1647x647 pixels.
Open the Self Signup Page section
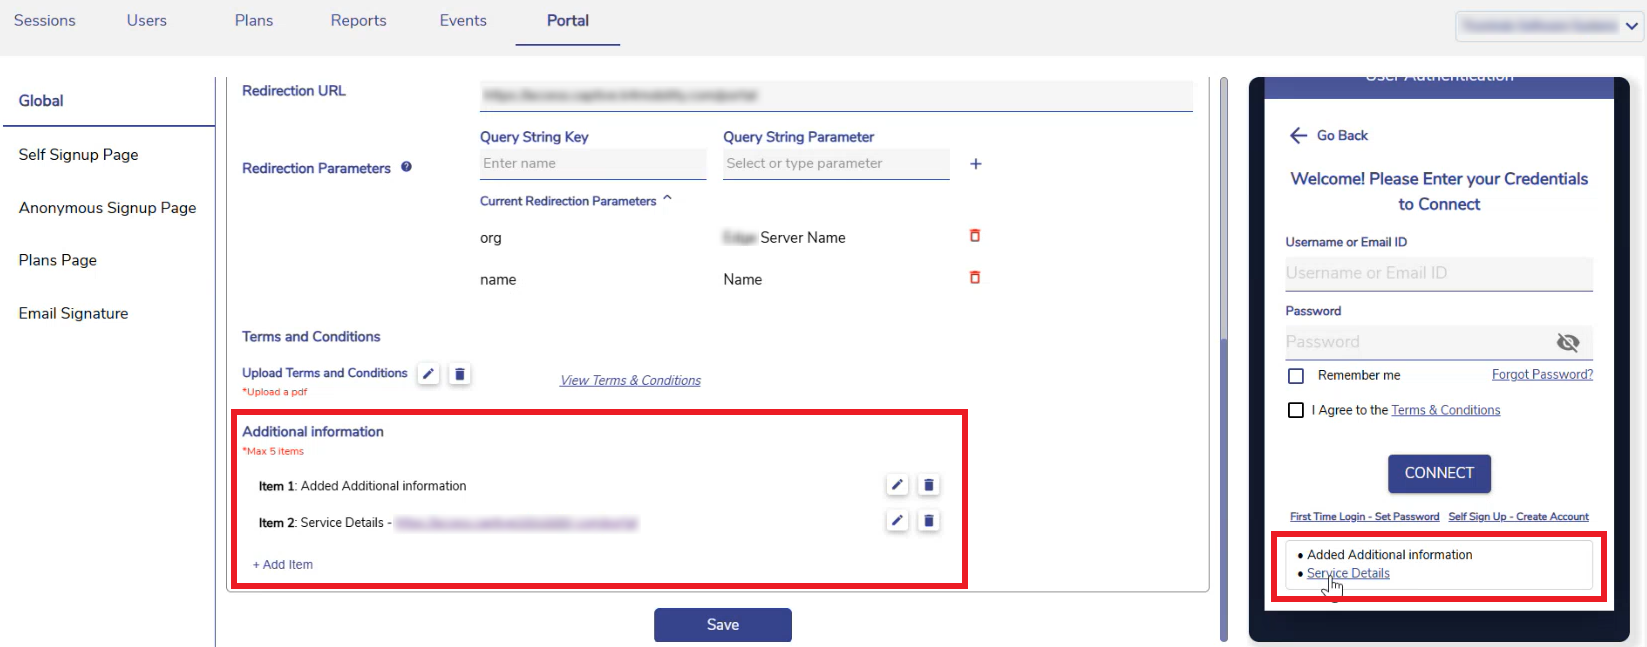click(79, 155)
